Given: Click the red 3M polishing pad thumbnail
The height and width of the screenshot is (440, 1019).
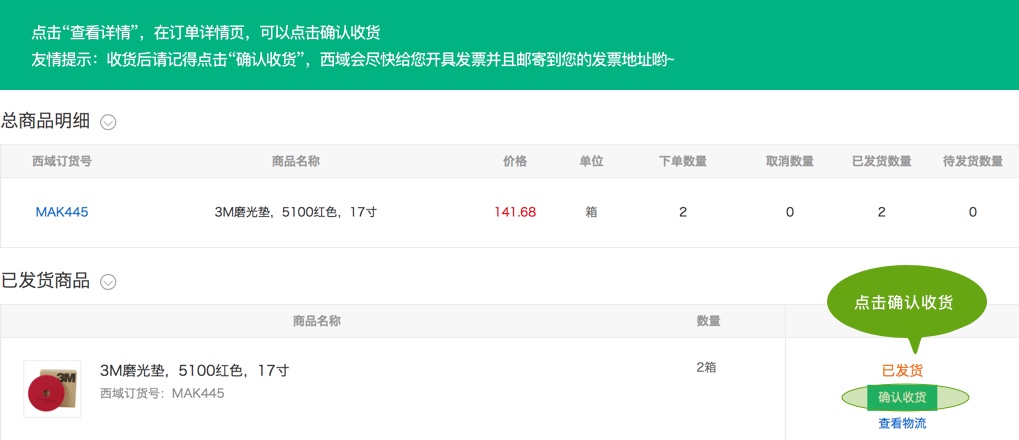Looking at the screenshot, I should [x=52, y=389].
